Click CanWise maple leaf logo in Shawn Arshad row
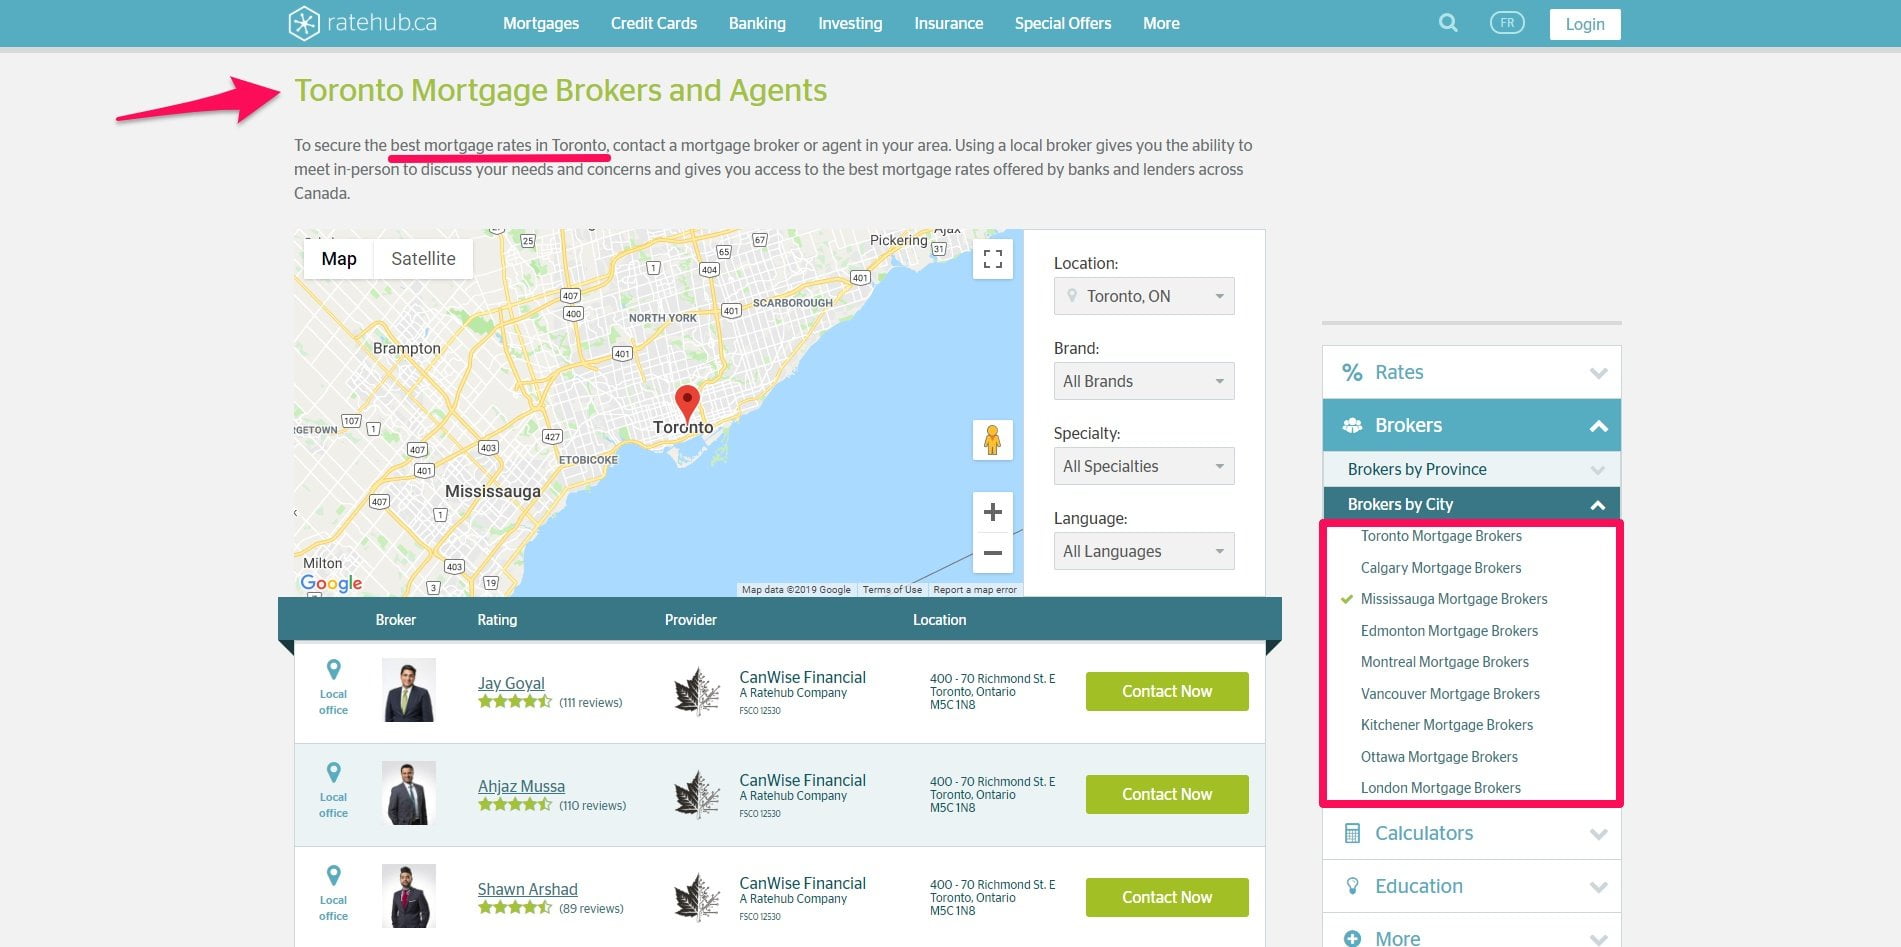 (697, 898)
